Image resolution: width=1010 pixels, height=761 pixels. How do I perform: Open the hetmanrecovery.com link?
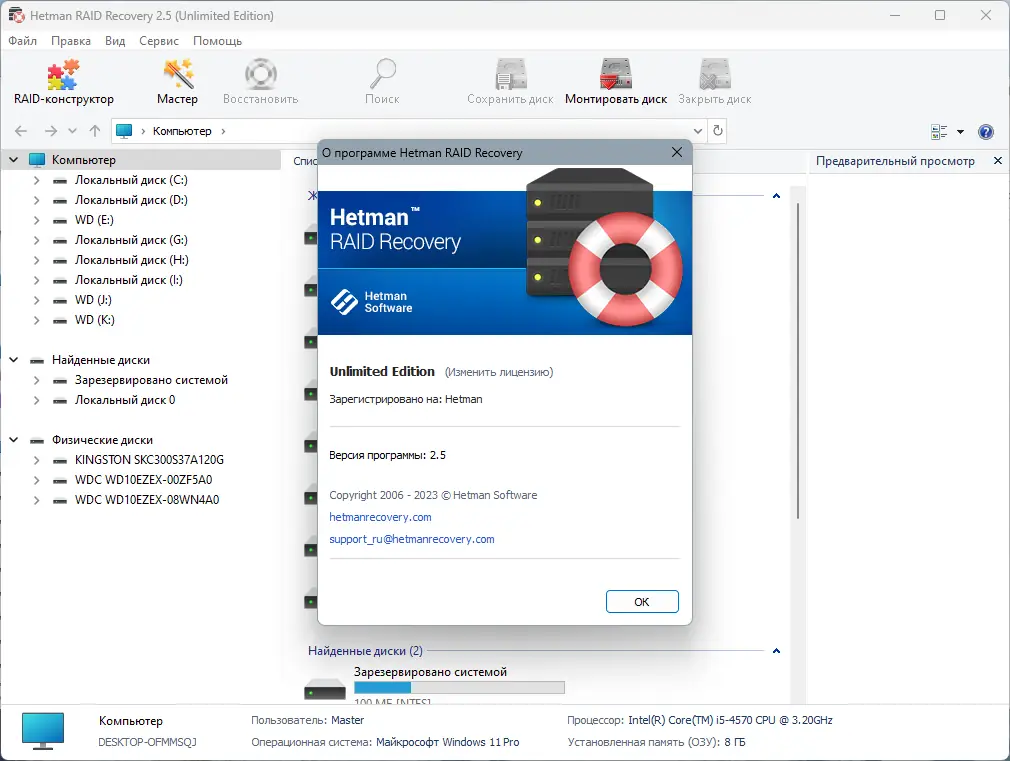point(380,517)
